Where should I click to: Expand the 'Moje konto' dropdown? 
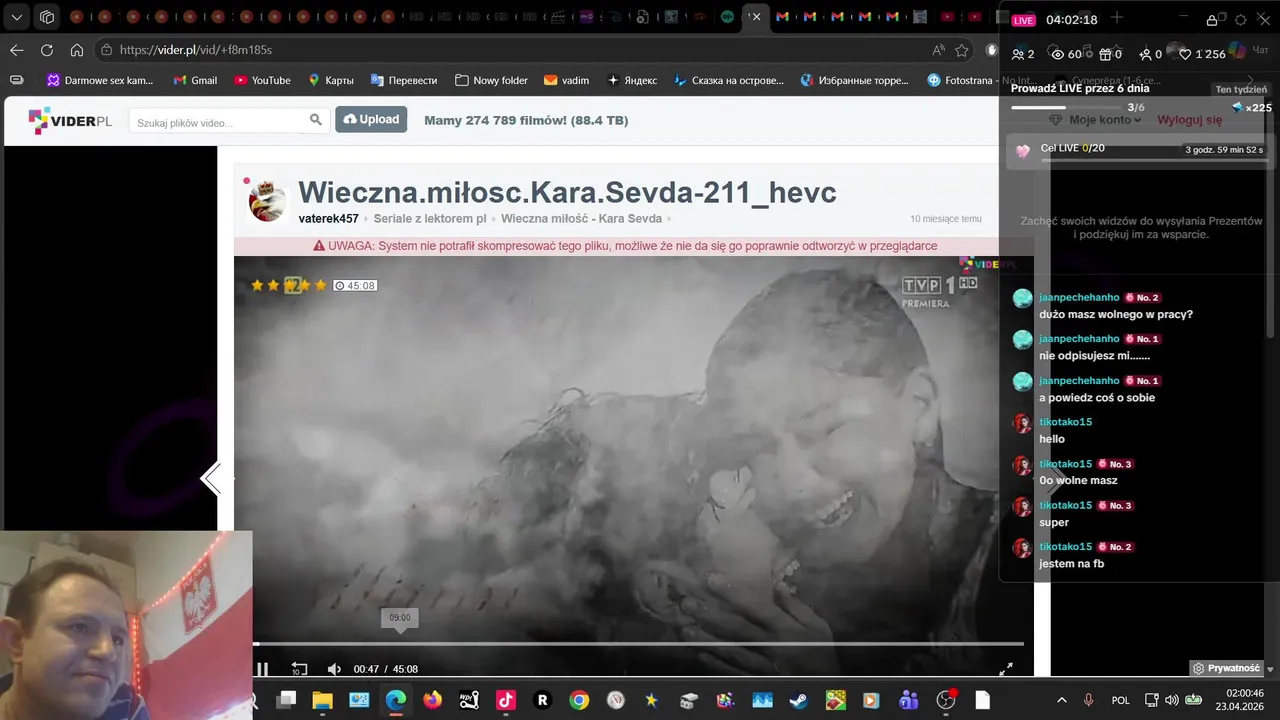pos(1105,120)
